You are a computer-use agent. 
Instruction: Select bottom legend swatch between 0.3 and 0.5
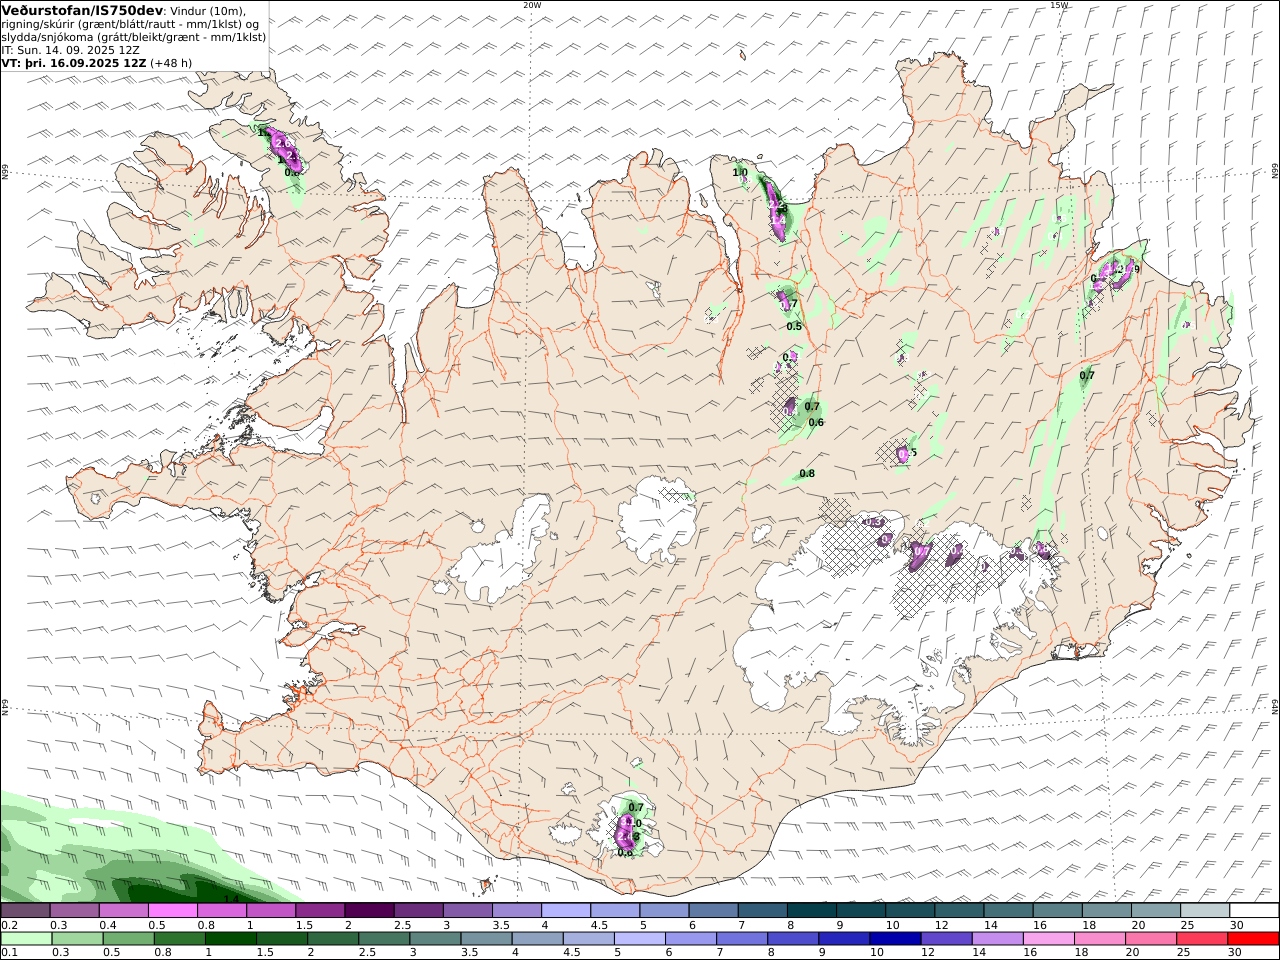[77, 939]
